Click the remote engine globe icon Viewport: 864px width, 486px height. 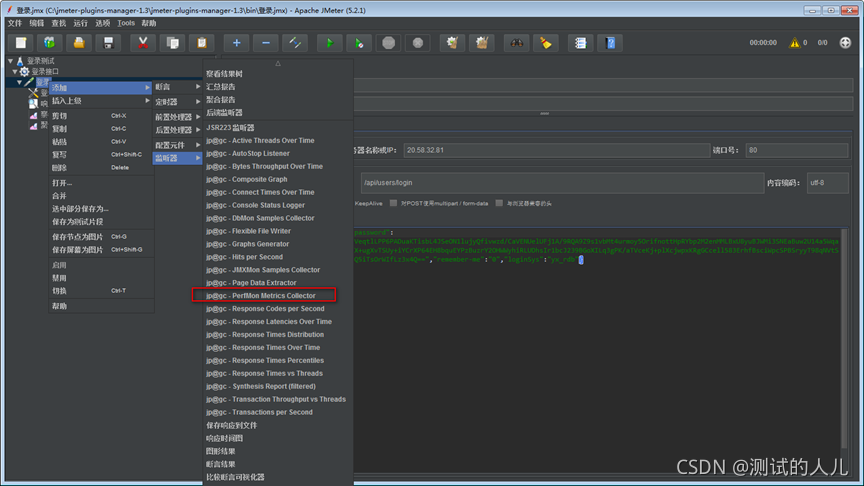(x=845, y=42)
